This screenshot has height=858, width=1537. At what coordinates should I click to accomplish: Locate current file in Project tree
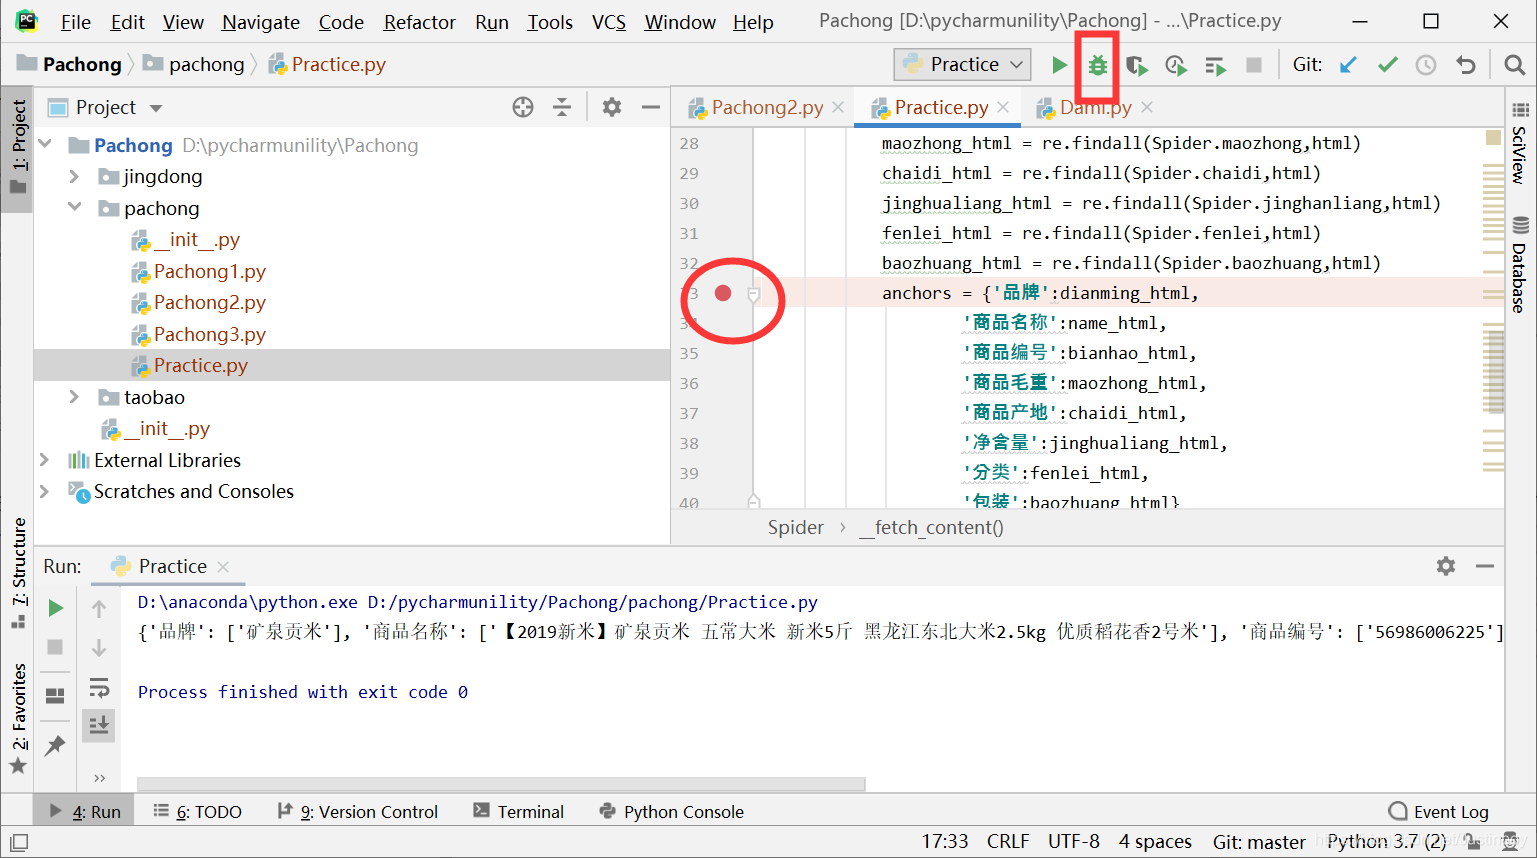pyautogui.click(x=523, y=107)
